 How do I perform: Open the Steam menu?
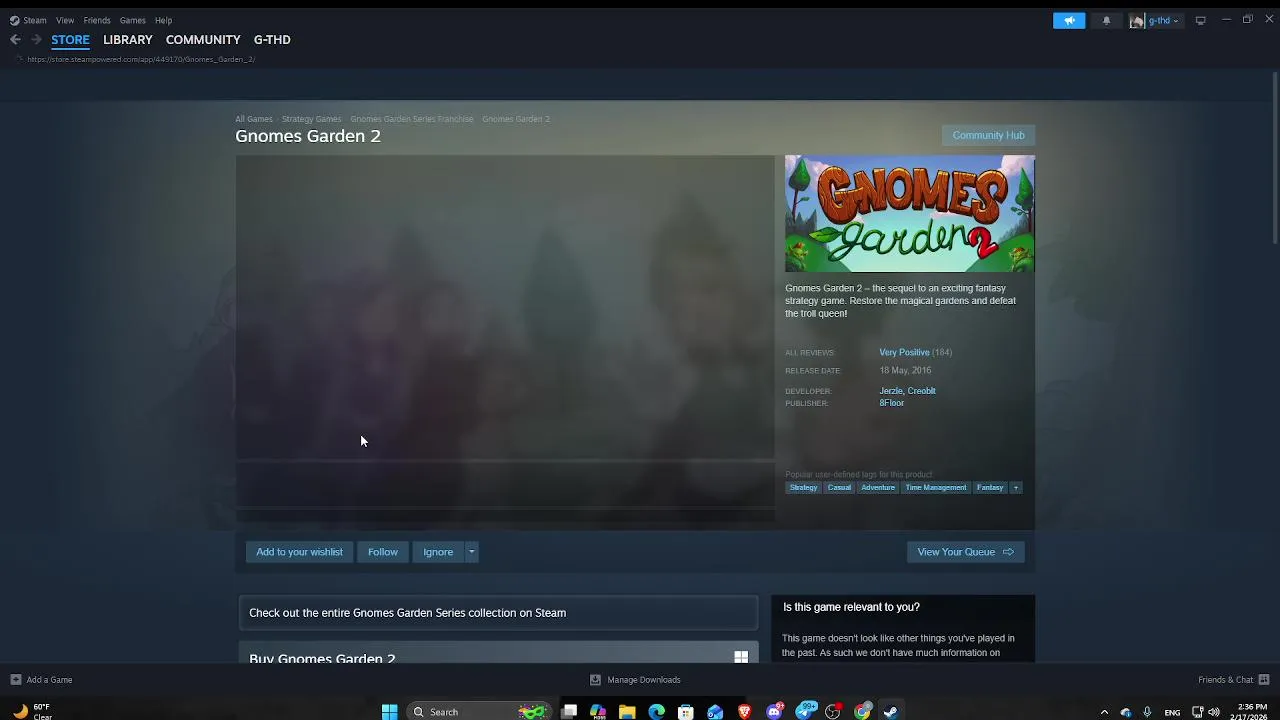coord(28,20)
